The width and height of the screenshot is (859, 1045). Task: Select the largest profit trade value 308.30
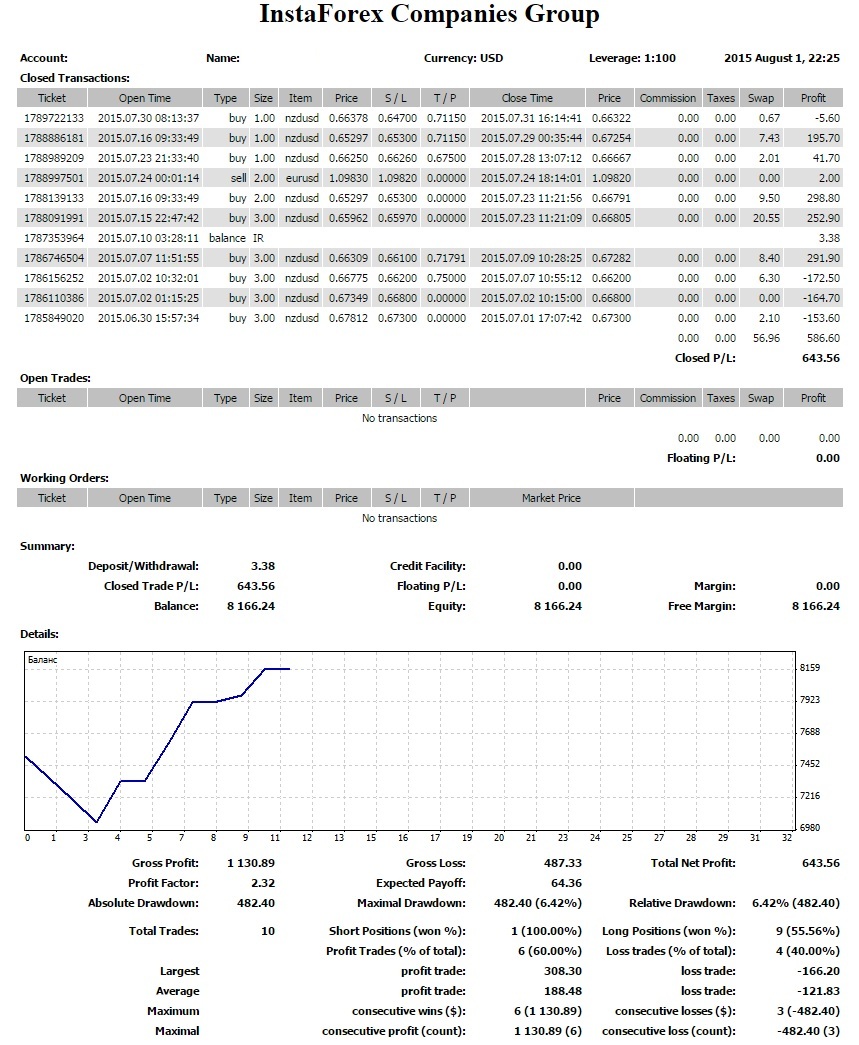[x=563, y=971]
